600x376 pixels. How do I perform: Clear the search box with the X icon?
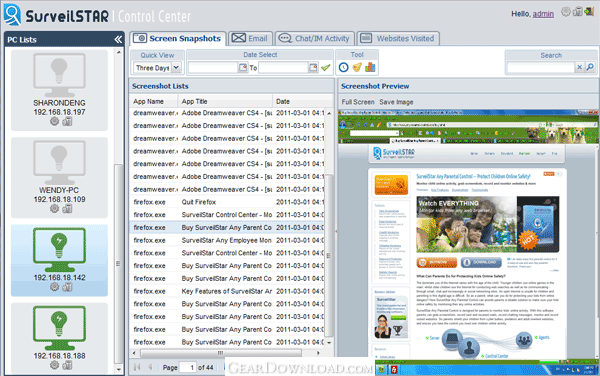click(x=580, y=67)
